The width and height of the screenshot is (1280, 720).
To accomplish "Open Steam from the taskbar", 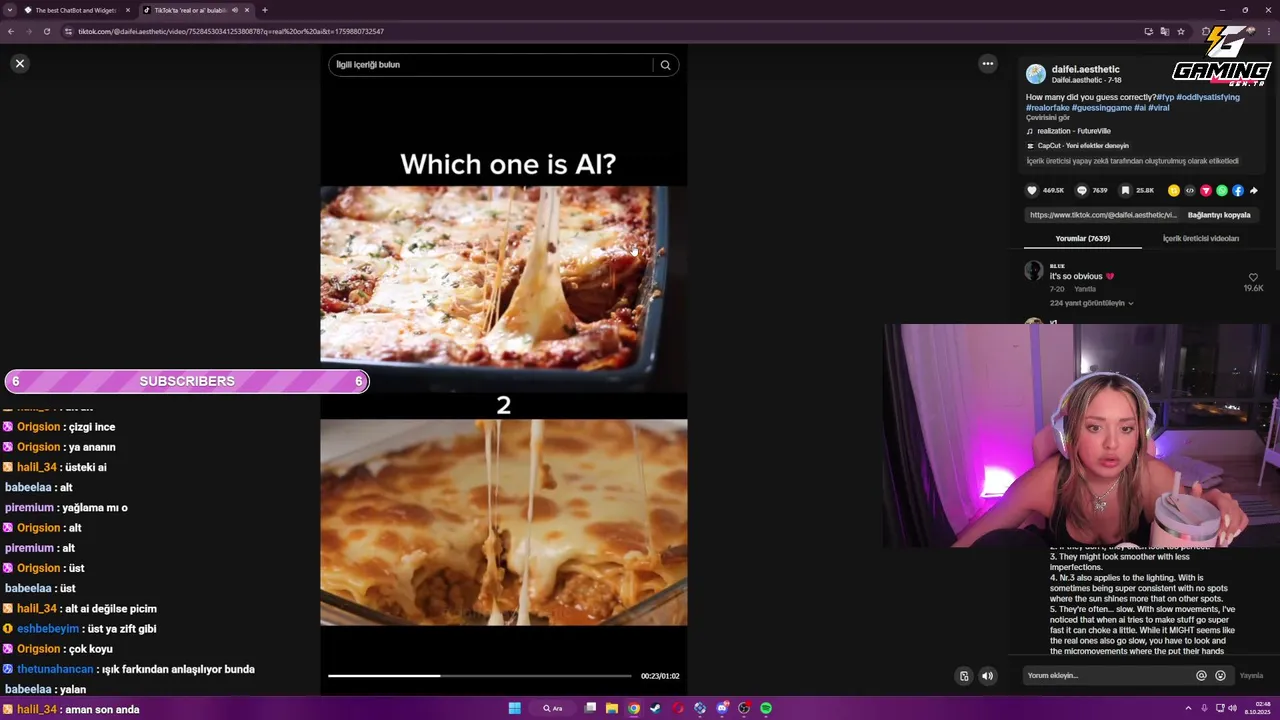I will coord(656,708).
